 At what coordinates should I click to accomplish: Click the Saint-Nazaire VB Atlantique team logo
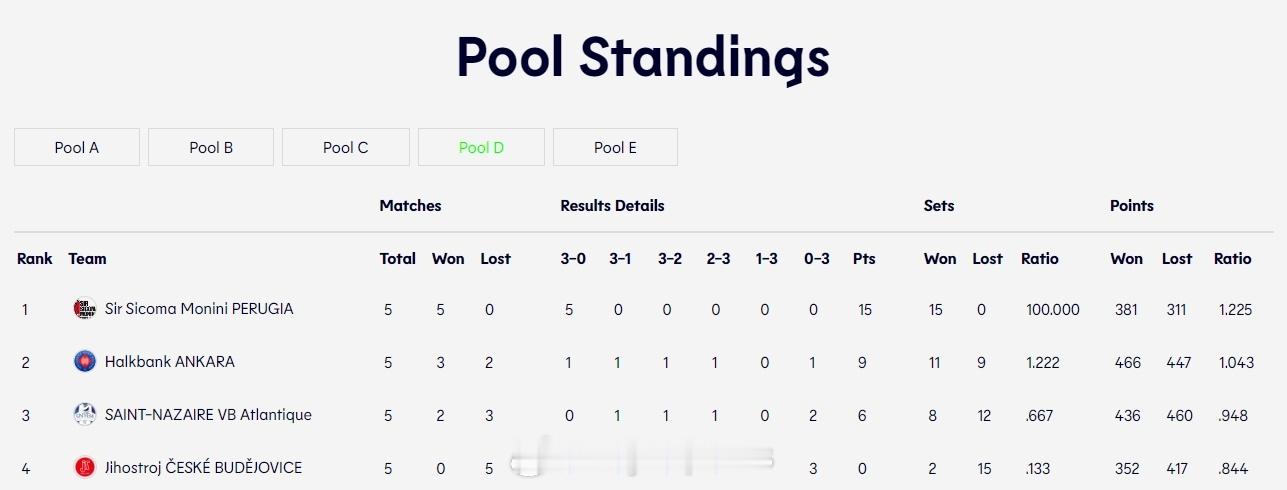point(85,414)
